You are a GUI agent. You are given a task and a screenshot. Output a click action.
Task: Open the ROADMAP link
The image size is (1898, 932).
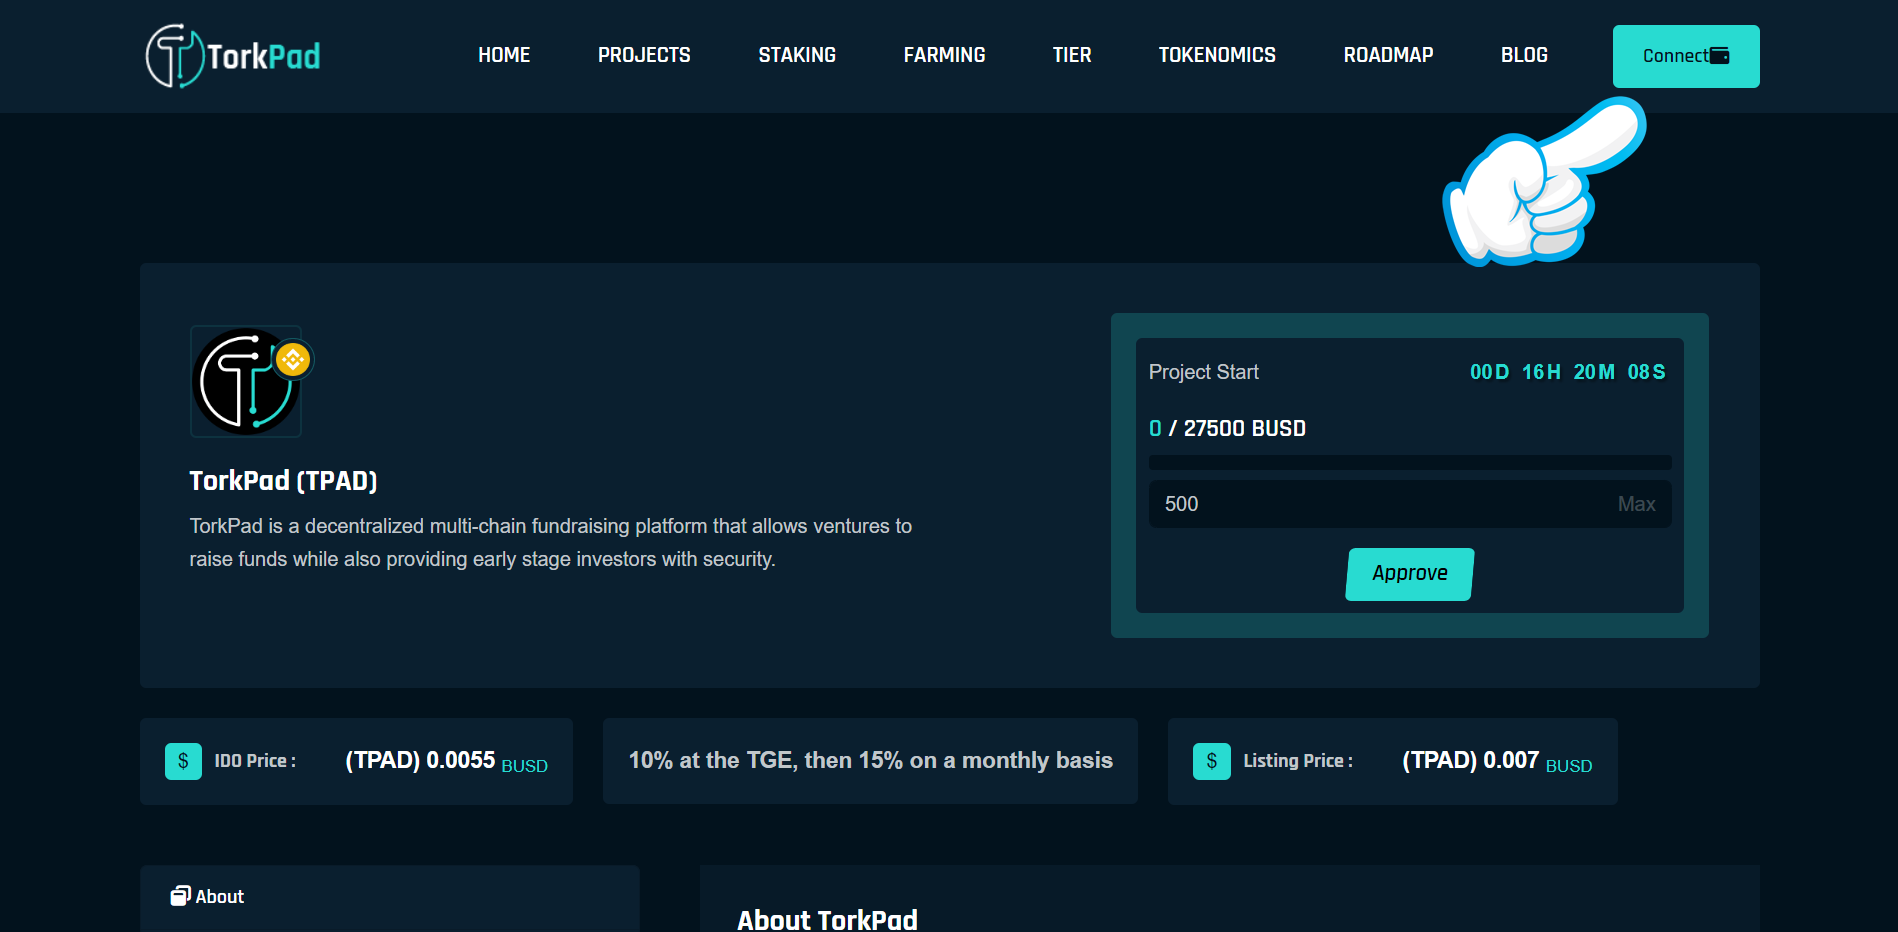(1388, 56)
